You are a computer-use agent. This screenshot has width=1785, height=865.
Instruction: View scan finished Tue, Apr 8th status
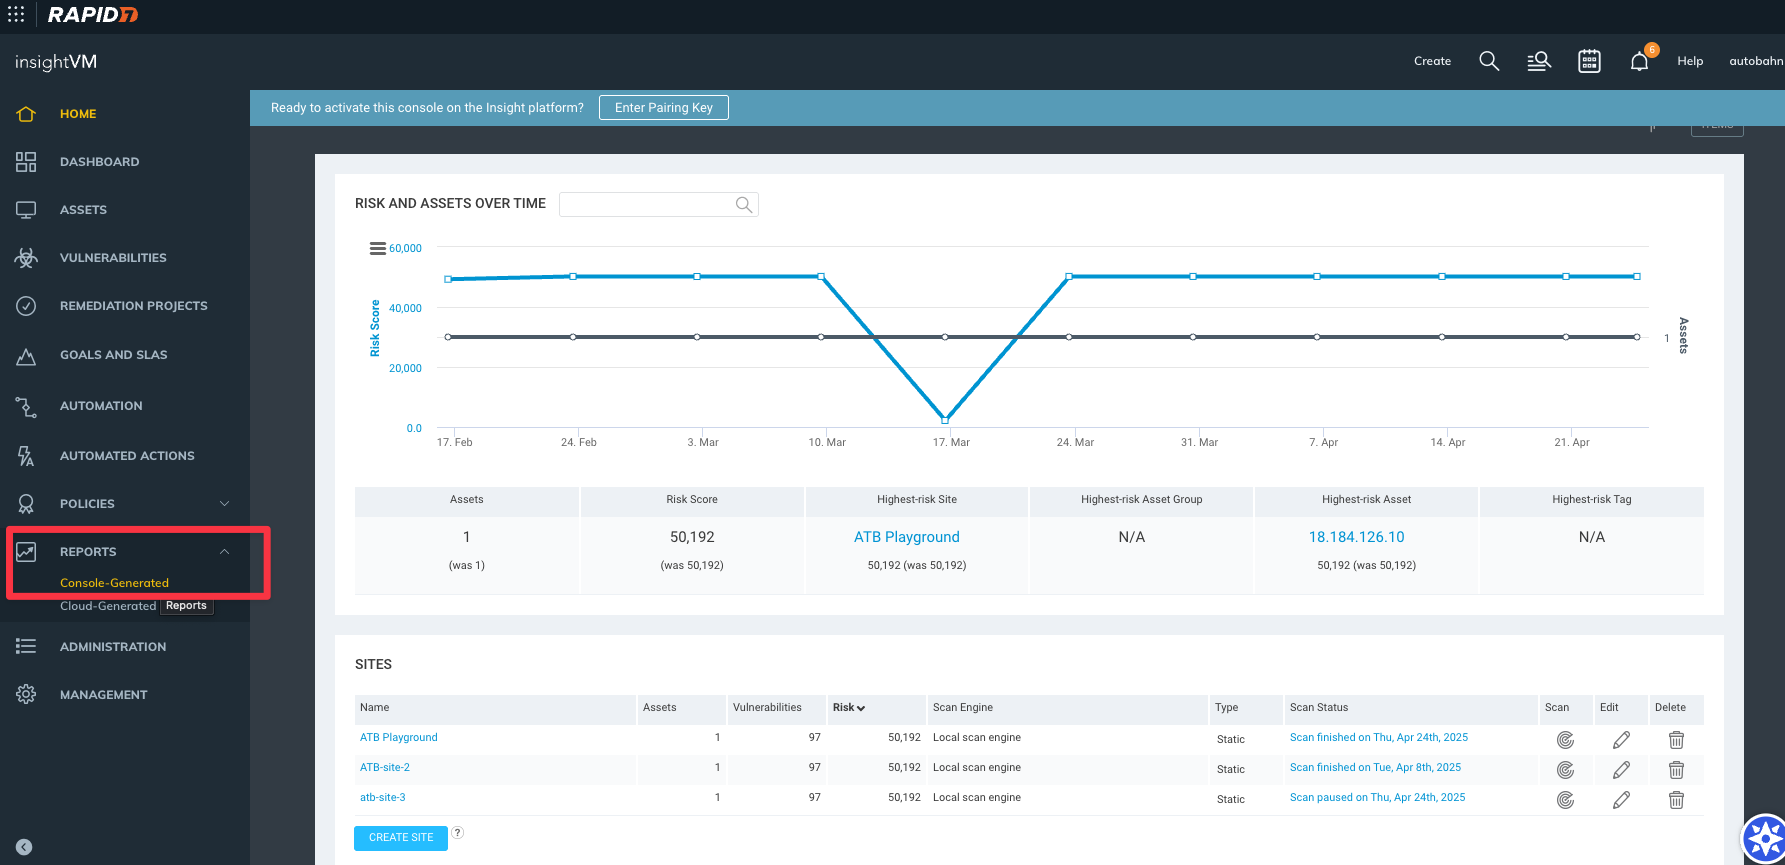[1375, 768]
